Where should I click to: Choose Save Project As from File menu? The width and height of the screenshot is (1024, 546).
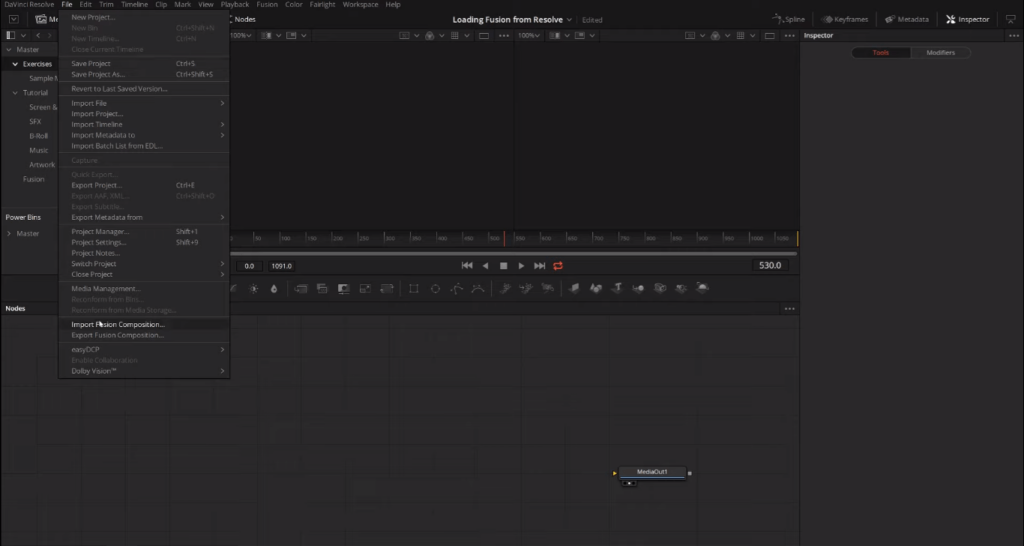point(98,74)
